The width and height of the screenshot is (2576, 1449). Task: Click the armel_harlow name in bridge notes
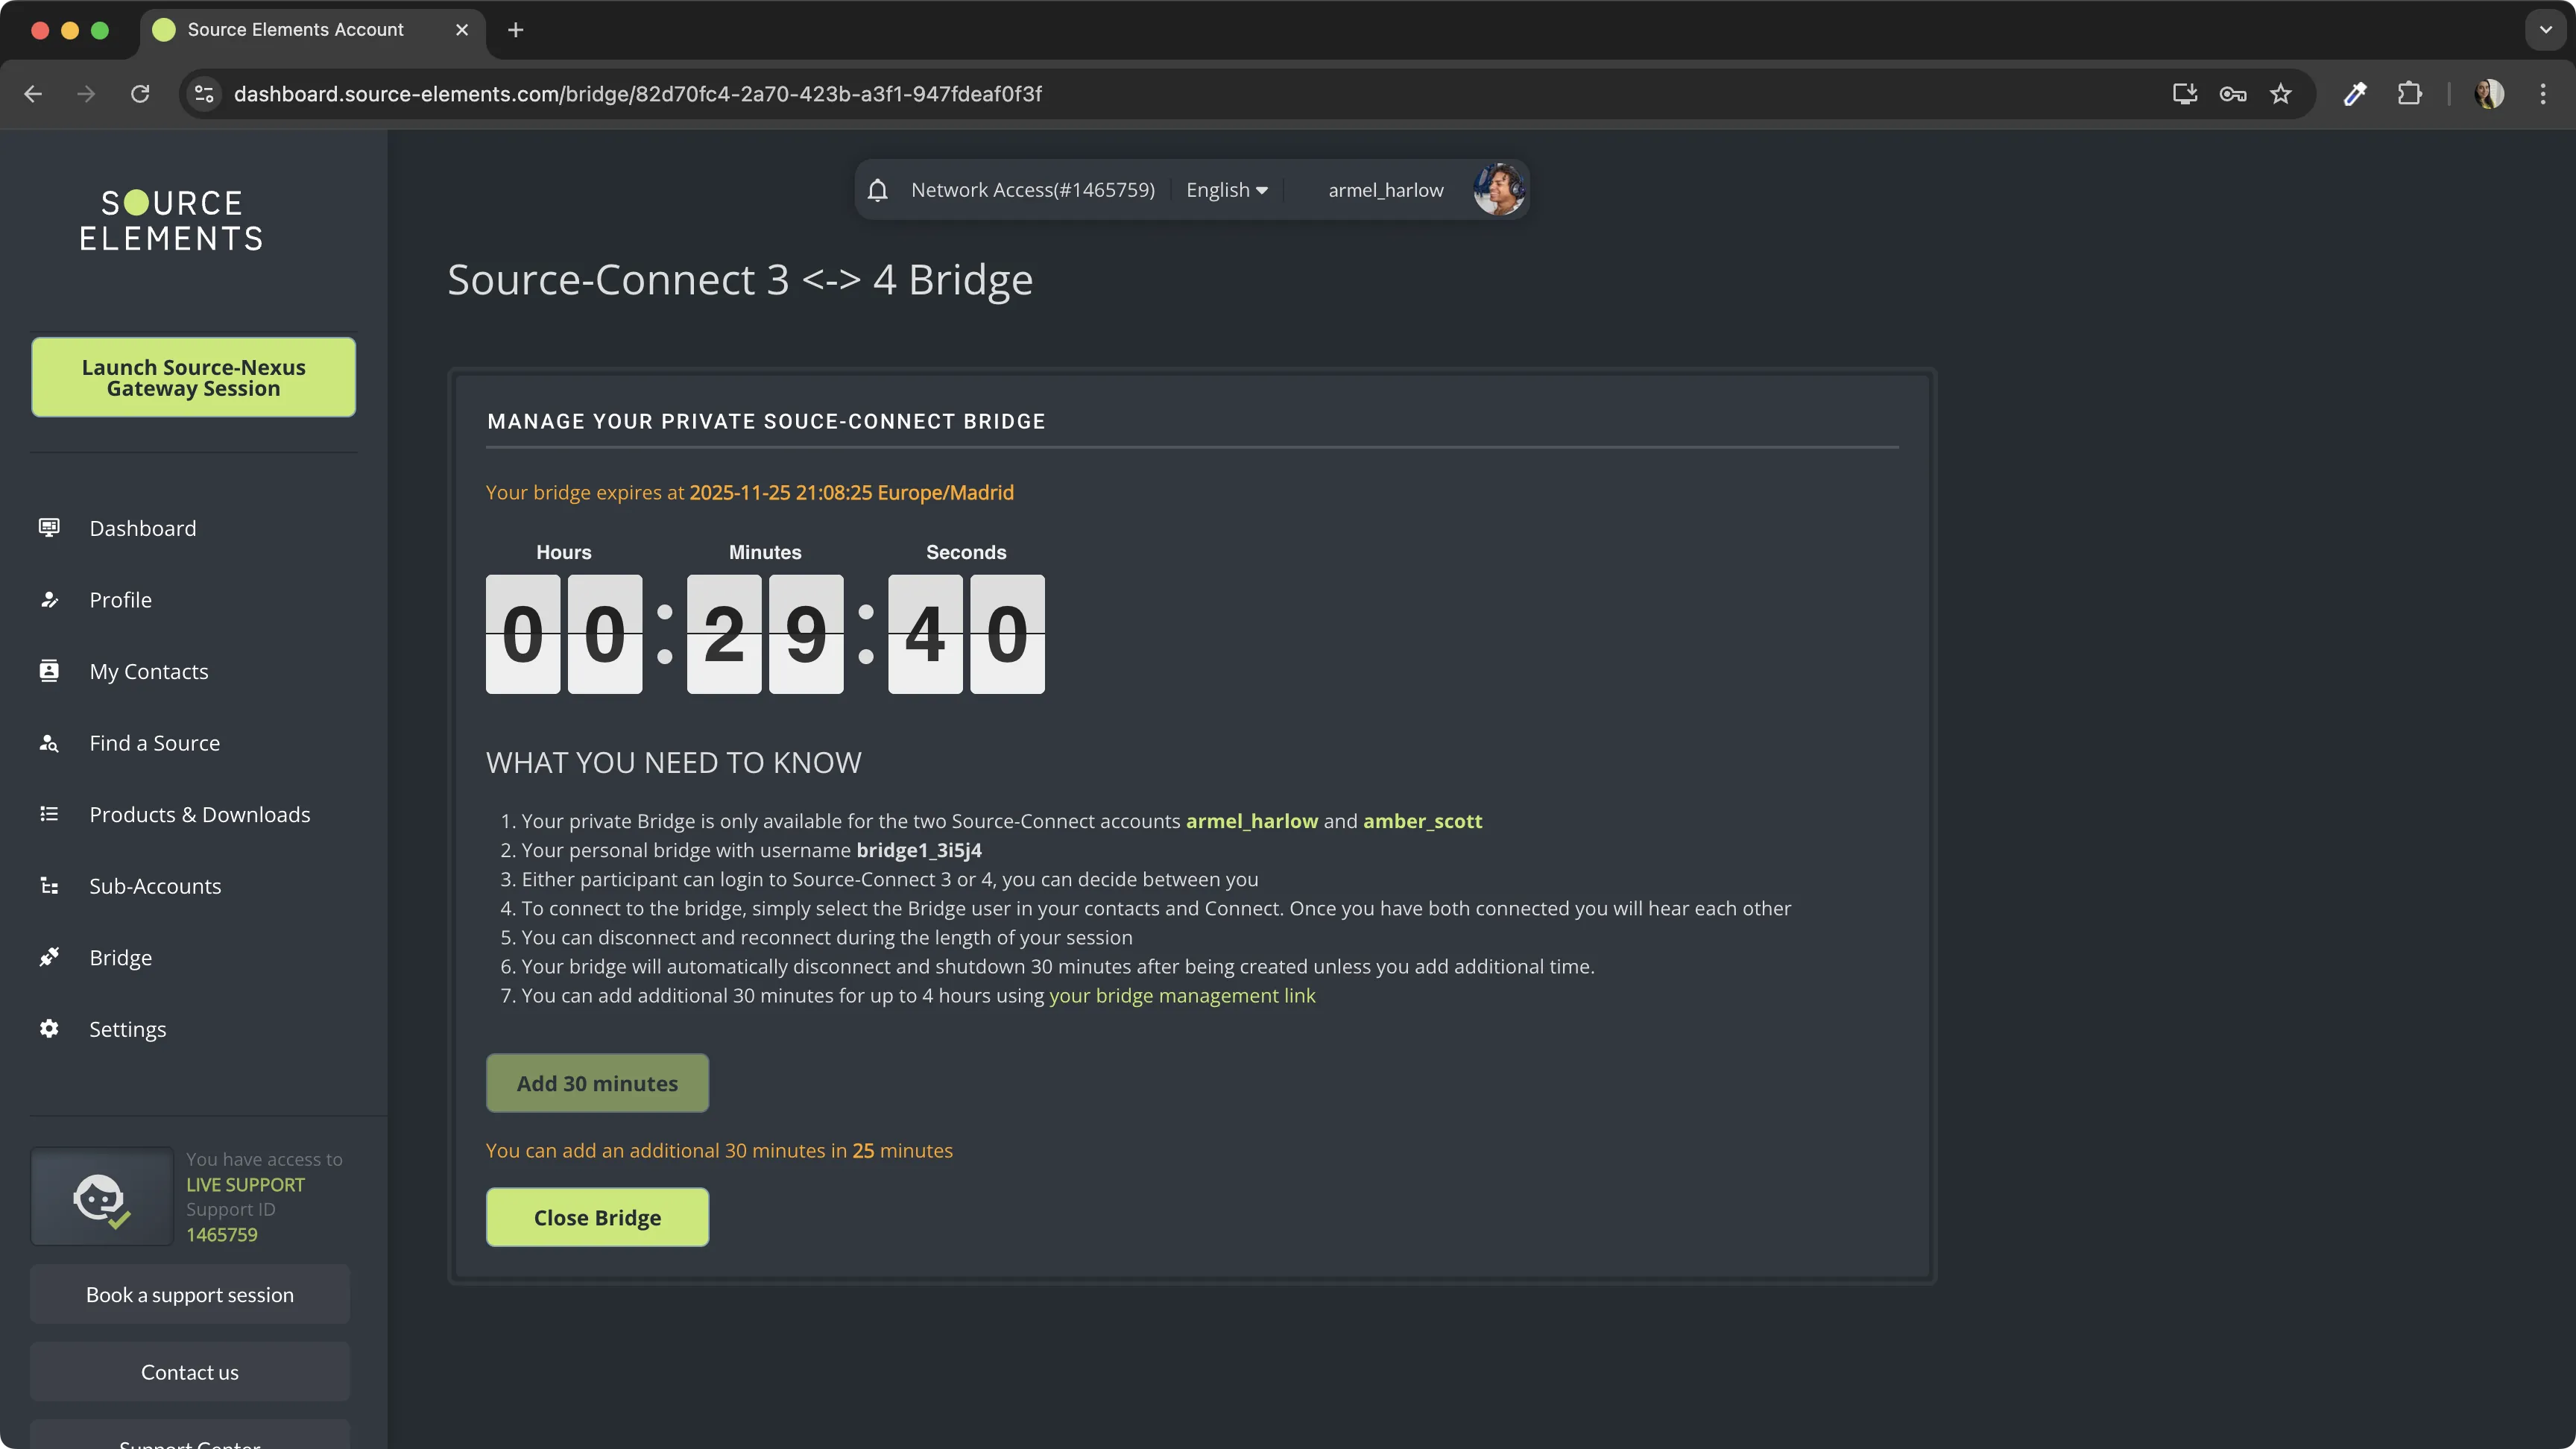click(x=1252, y=821)
